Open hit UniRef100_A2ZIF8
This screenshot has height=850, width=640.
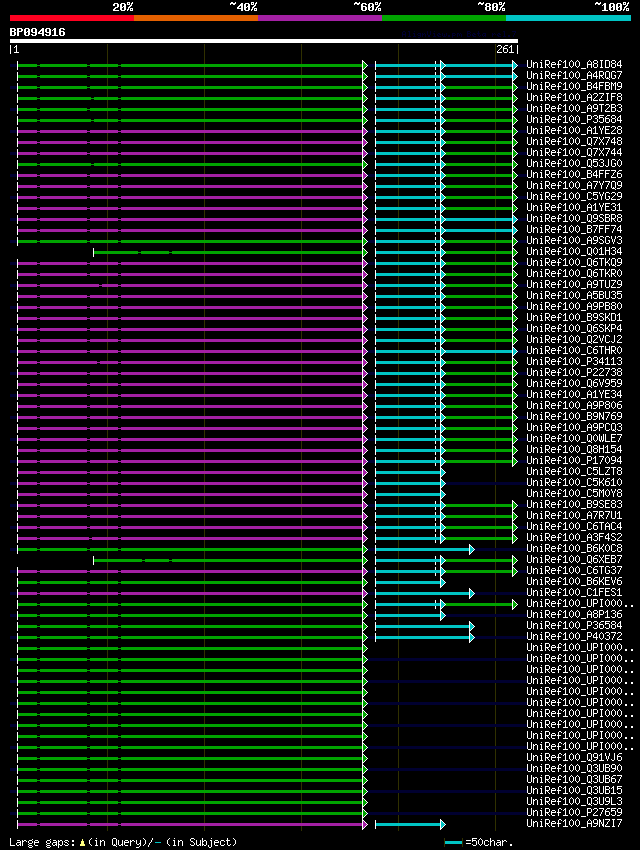point(574,98)
